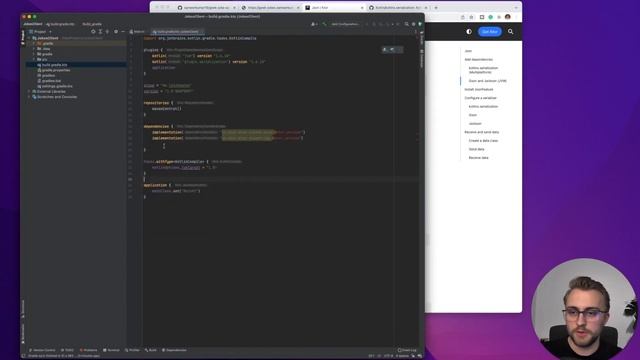Click Profiler tool window tab

click(x=132, y=350)
